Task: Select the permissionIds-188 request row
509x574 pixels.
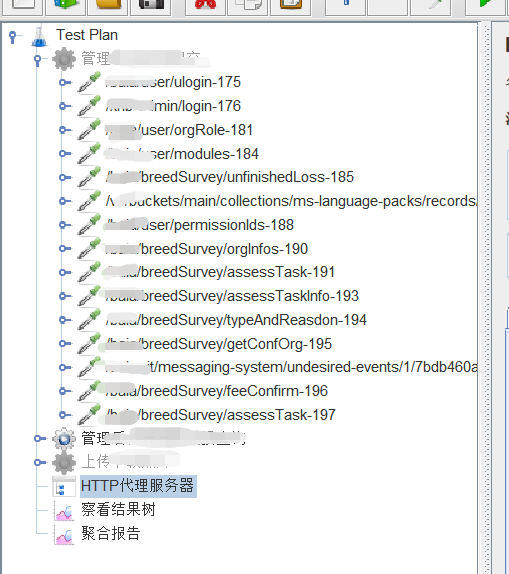Action: point(199,225)
